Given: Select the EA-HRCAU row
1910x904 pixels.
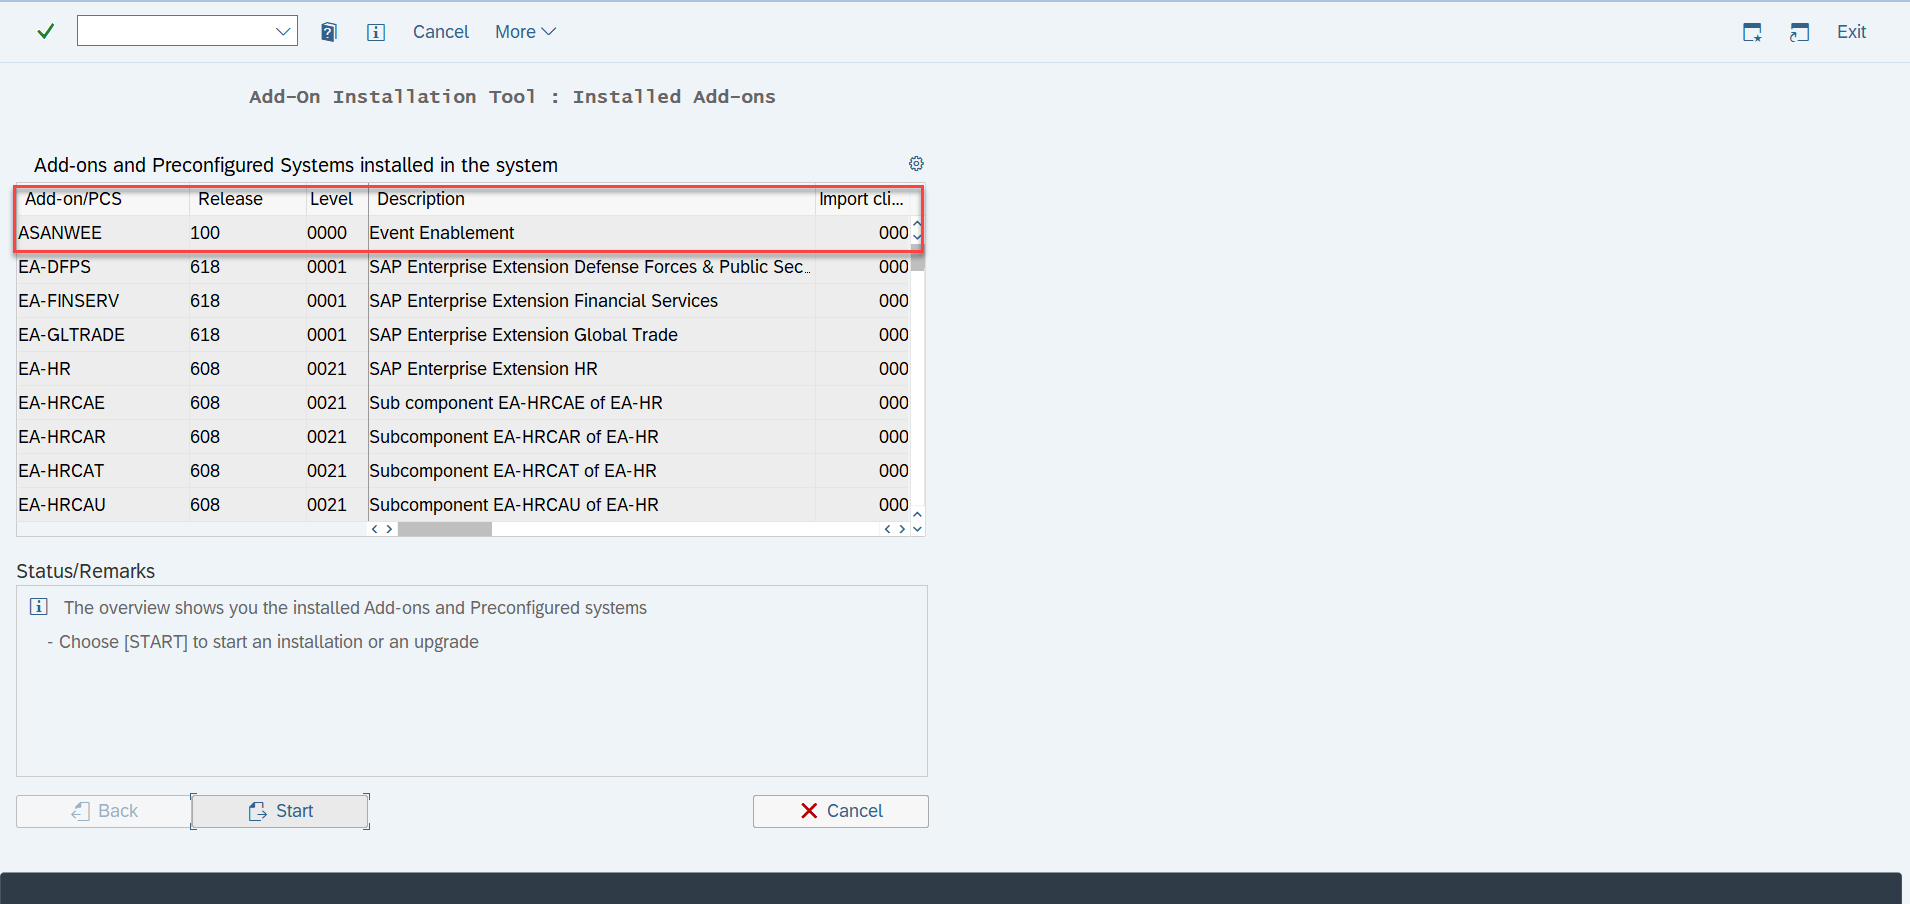Looking at the screenshot, I should click(463, 505).
